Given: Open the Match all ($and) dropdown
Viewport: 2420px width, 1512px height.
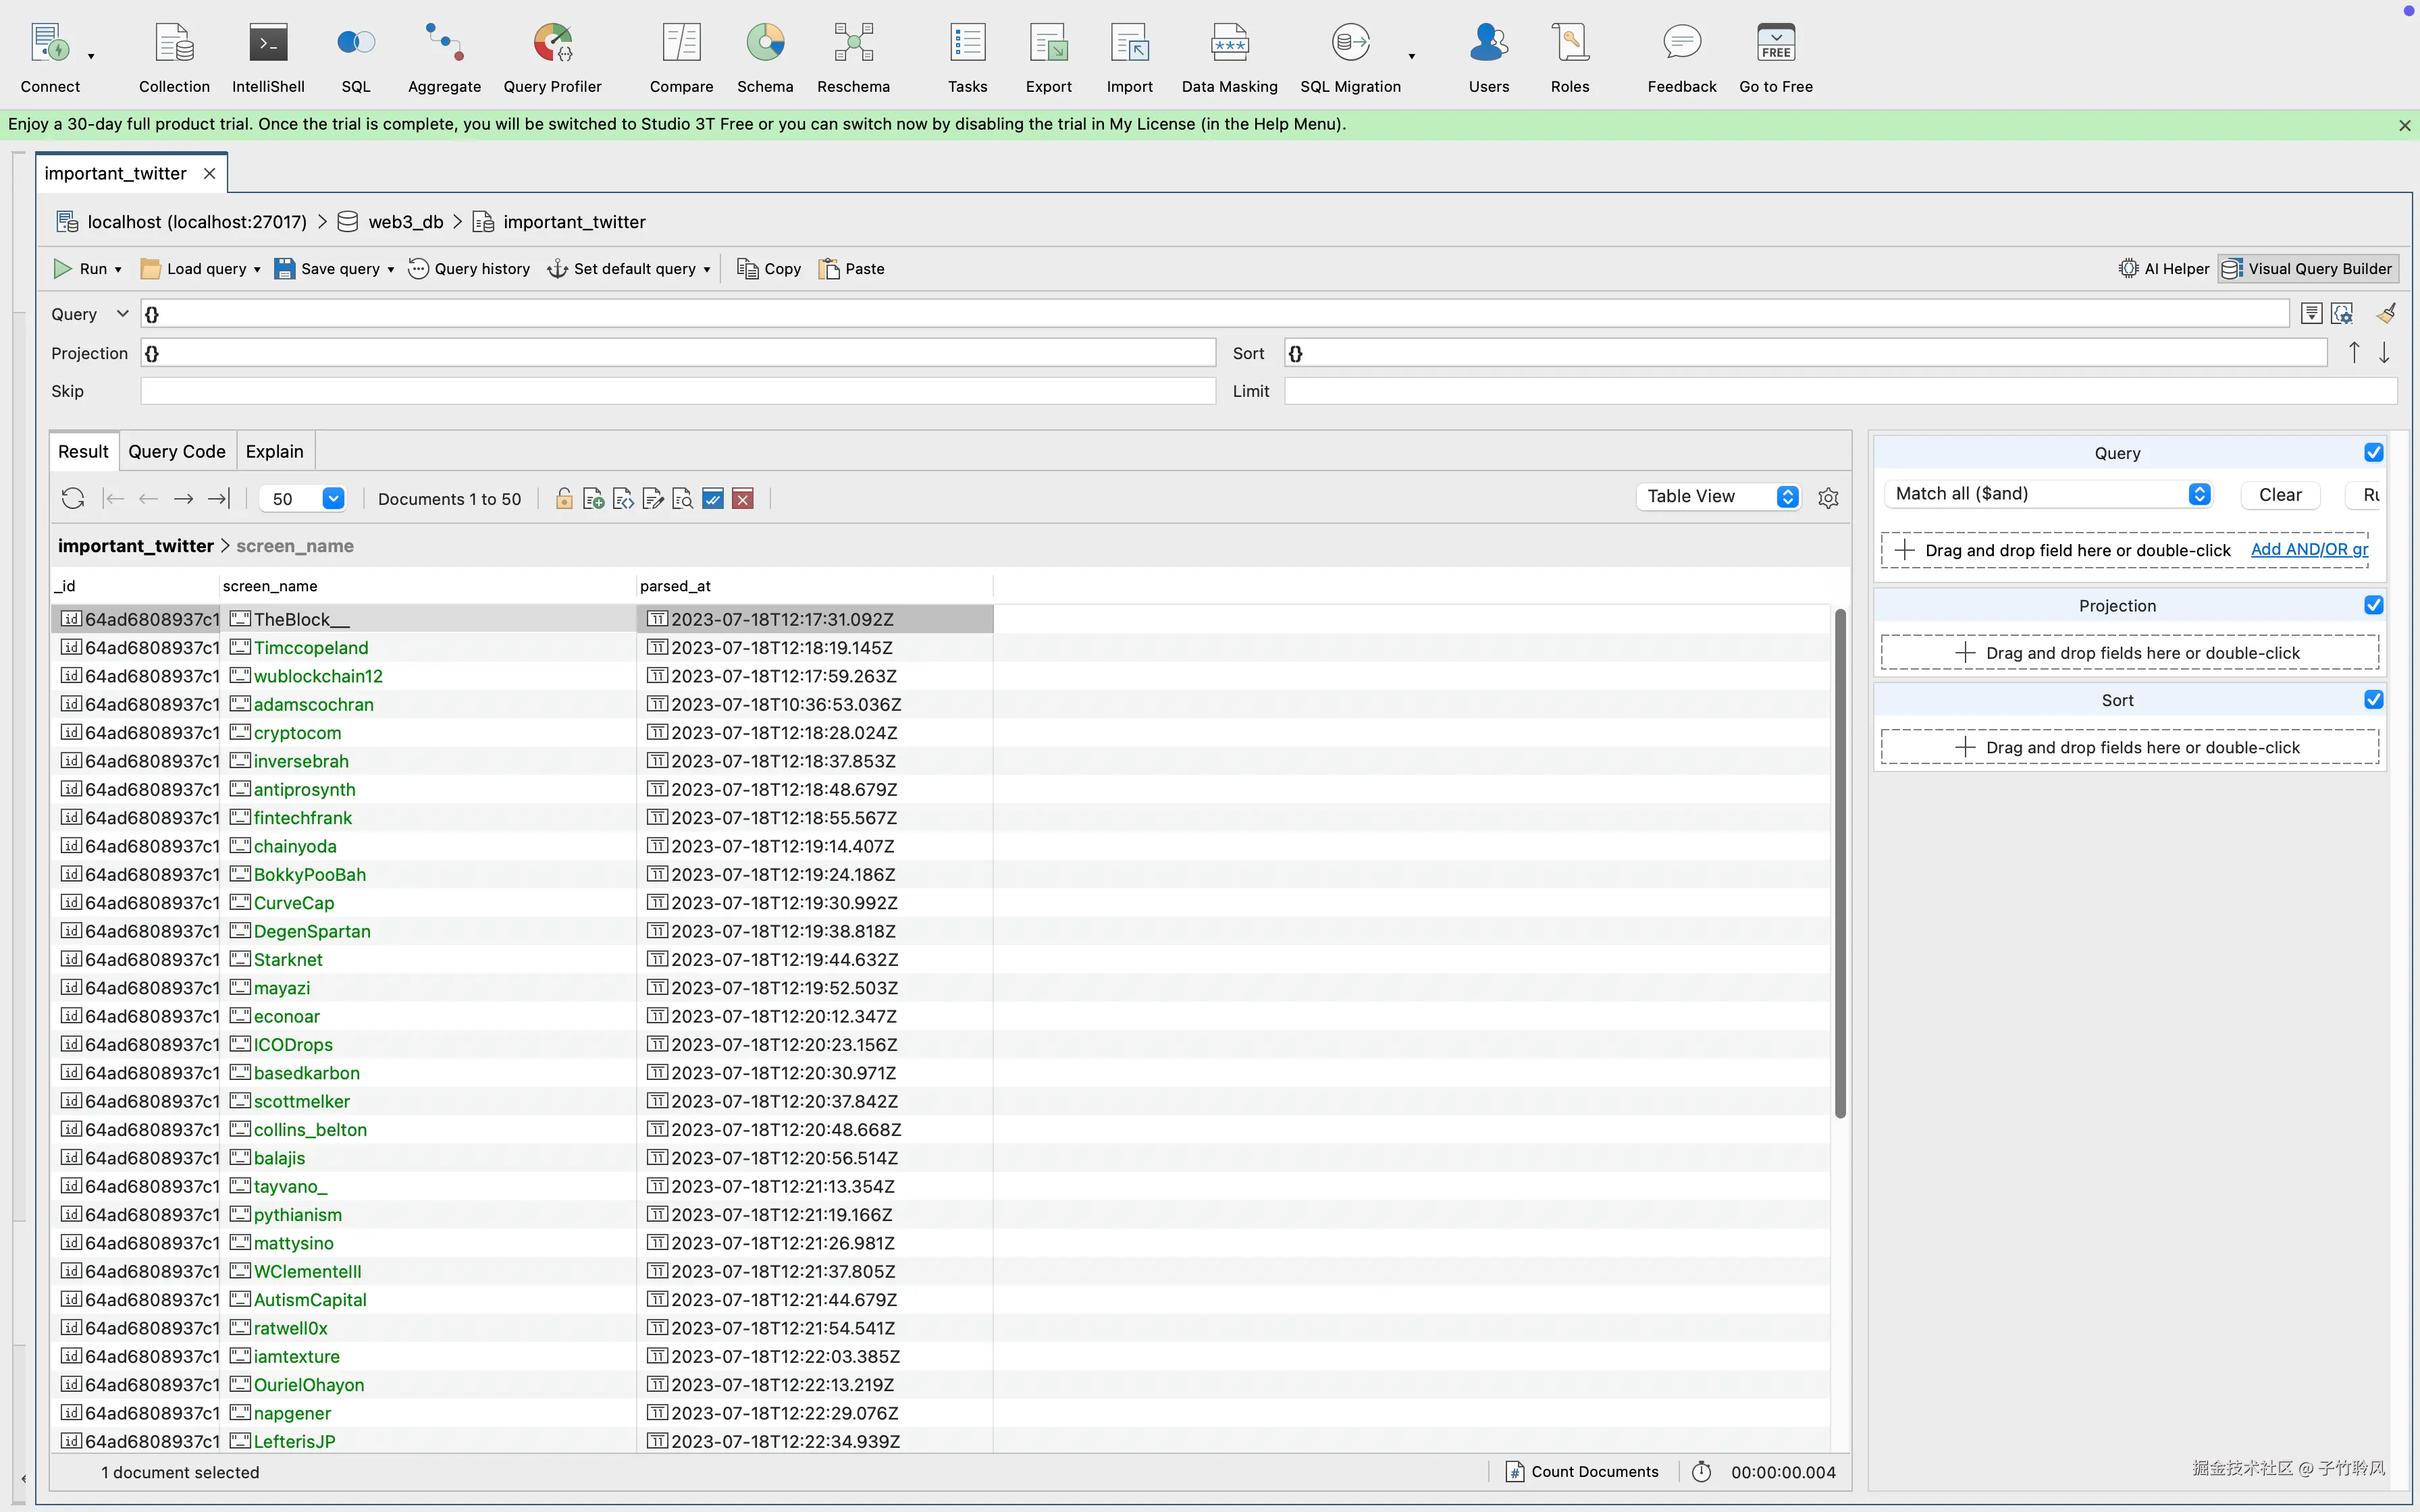Looking at the screenshot, I should tap(2047, 494).
